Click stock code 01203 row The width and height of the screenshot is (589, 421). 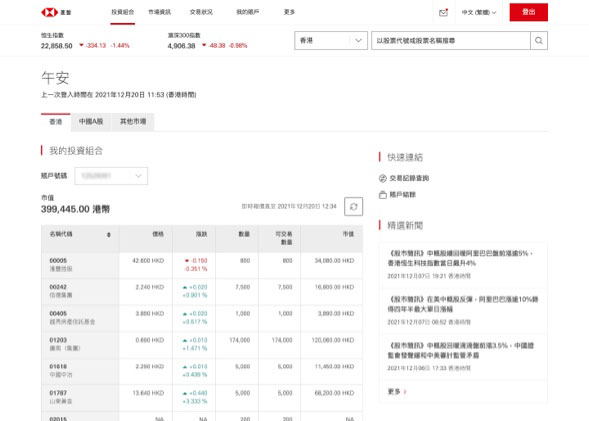(x=202, y=344)
